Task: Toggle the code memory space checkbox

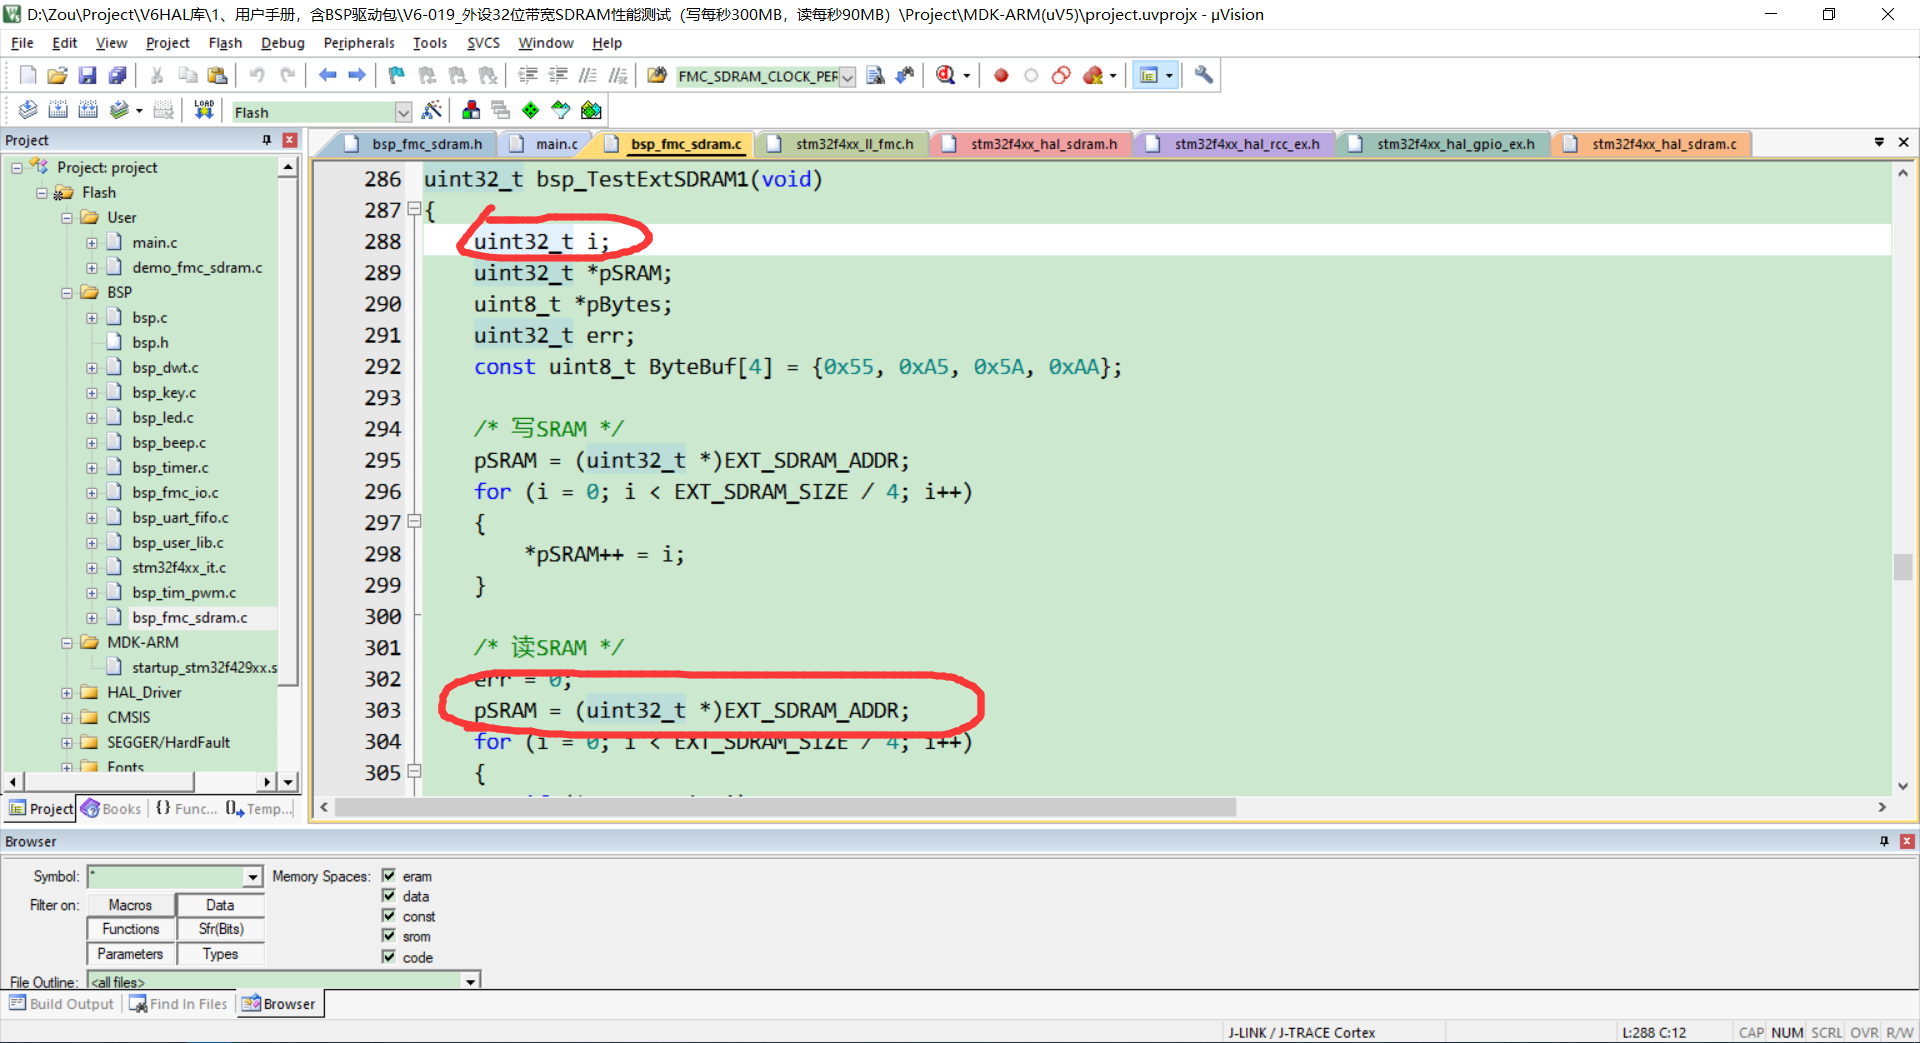Action: pyautogui.click(x=389, y=957)
